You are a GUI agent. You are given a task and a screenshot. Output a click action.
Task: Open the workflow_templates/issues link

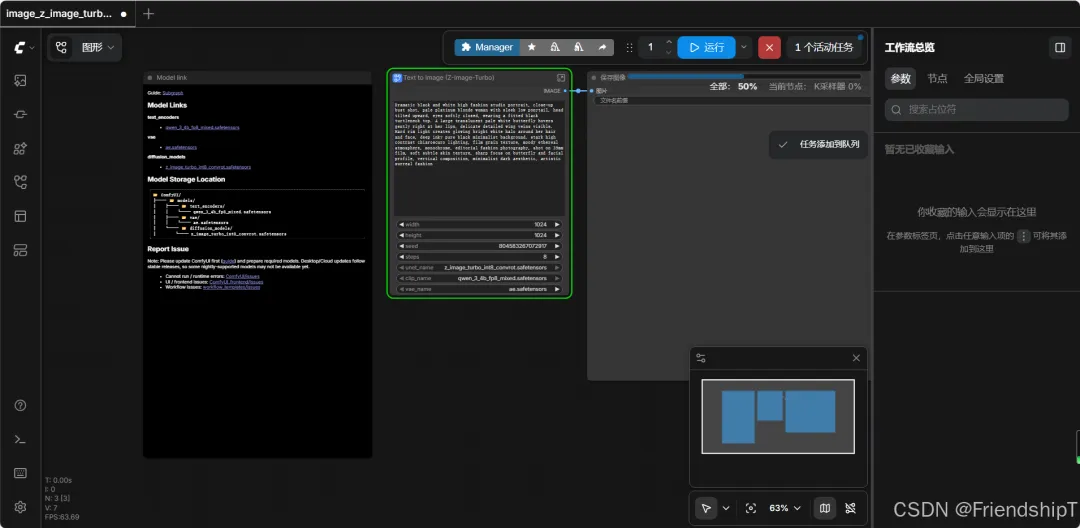pyautogui.click(x=231, y=287)
